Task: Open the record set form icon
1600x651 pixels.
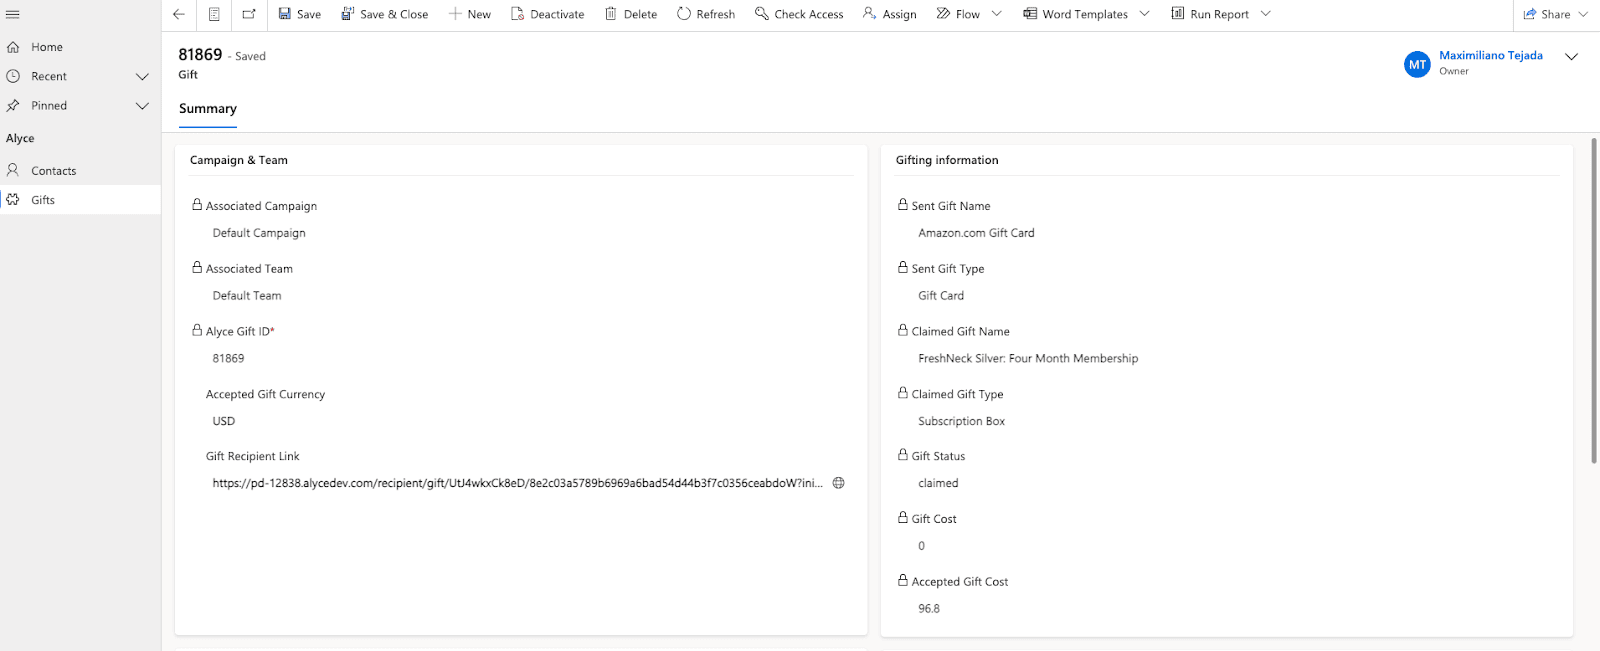Action: 214,14
